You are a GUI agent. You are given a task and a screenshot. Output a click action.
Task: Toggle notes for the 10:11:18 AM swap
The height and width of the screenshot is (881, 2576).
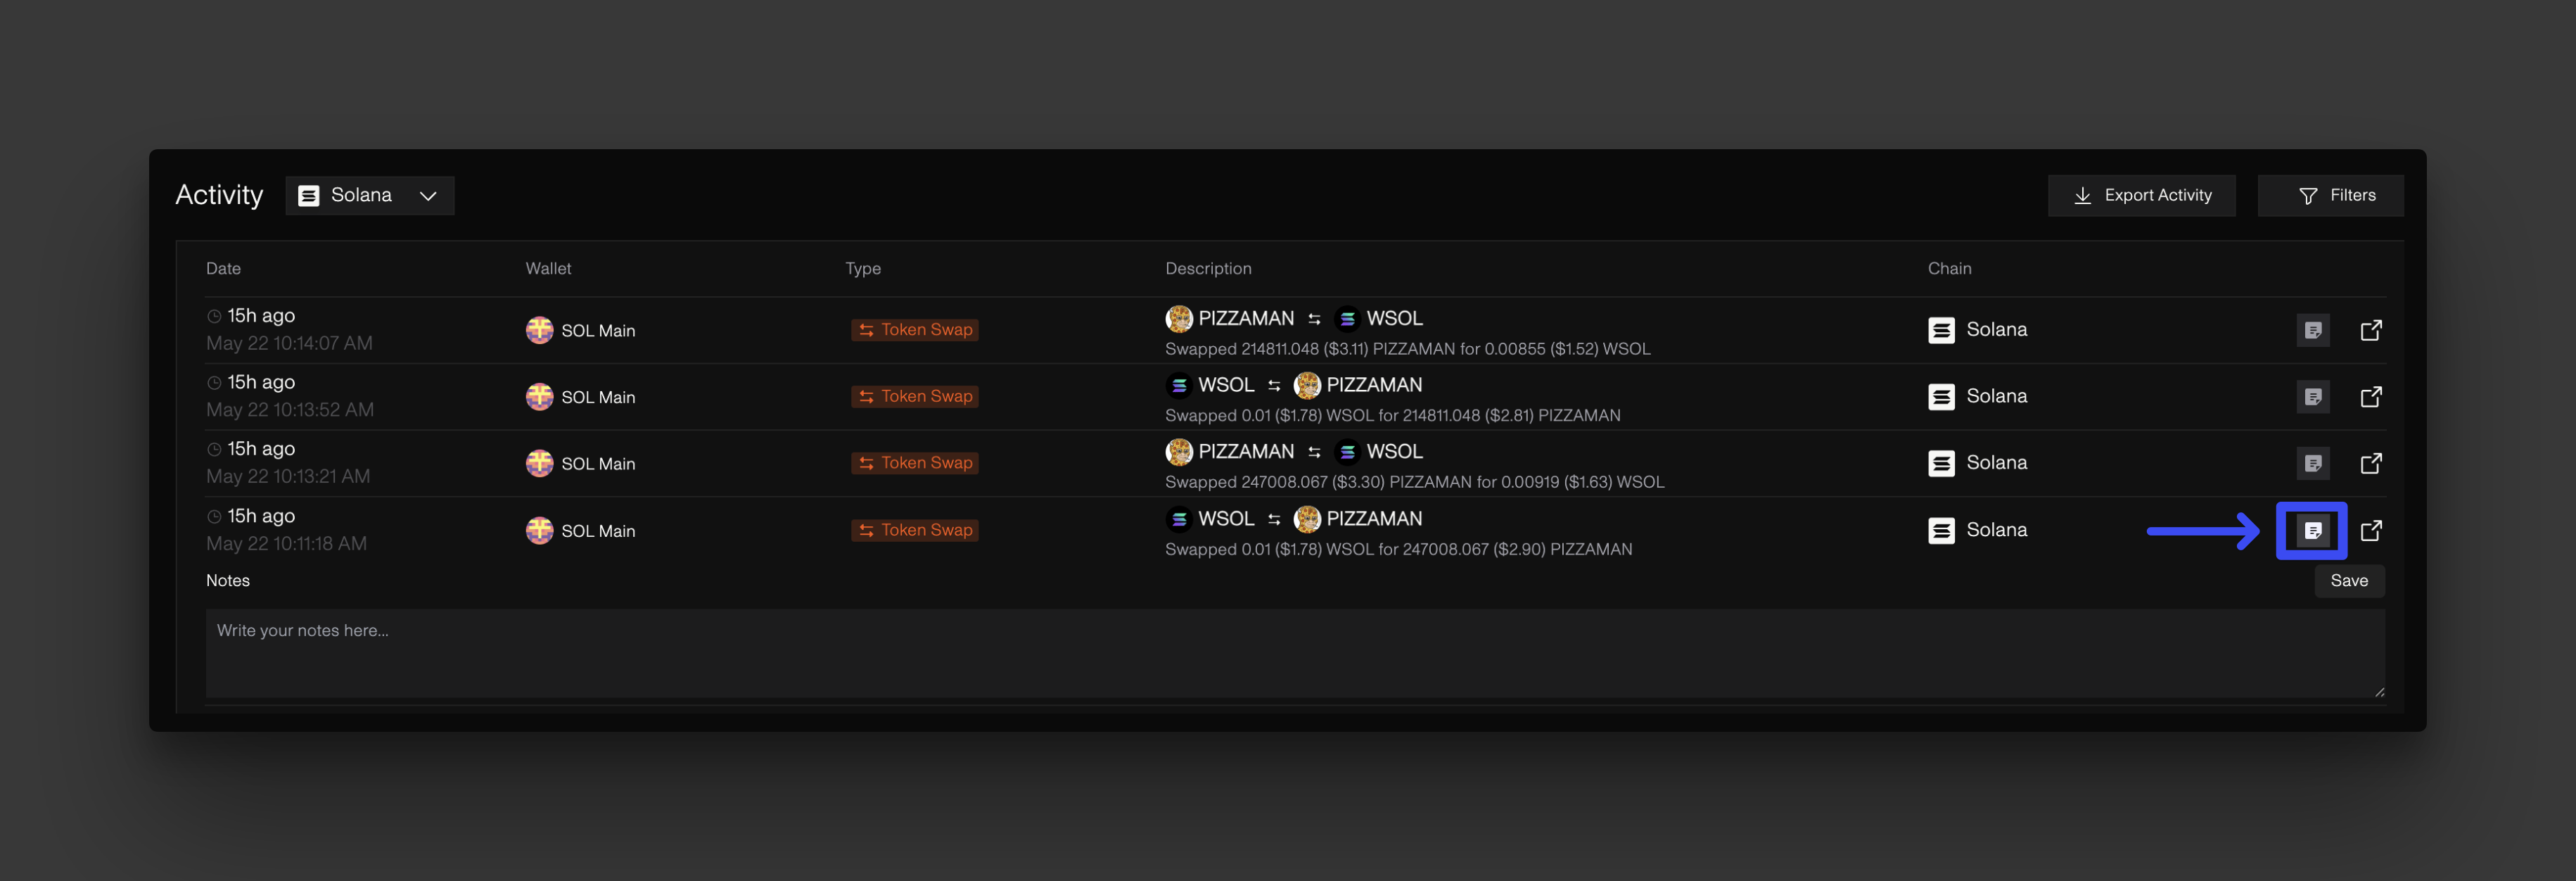click(x=2312, y=530)
